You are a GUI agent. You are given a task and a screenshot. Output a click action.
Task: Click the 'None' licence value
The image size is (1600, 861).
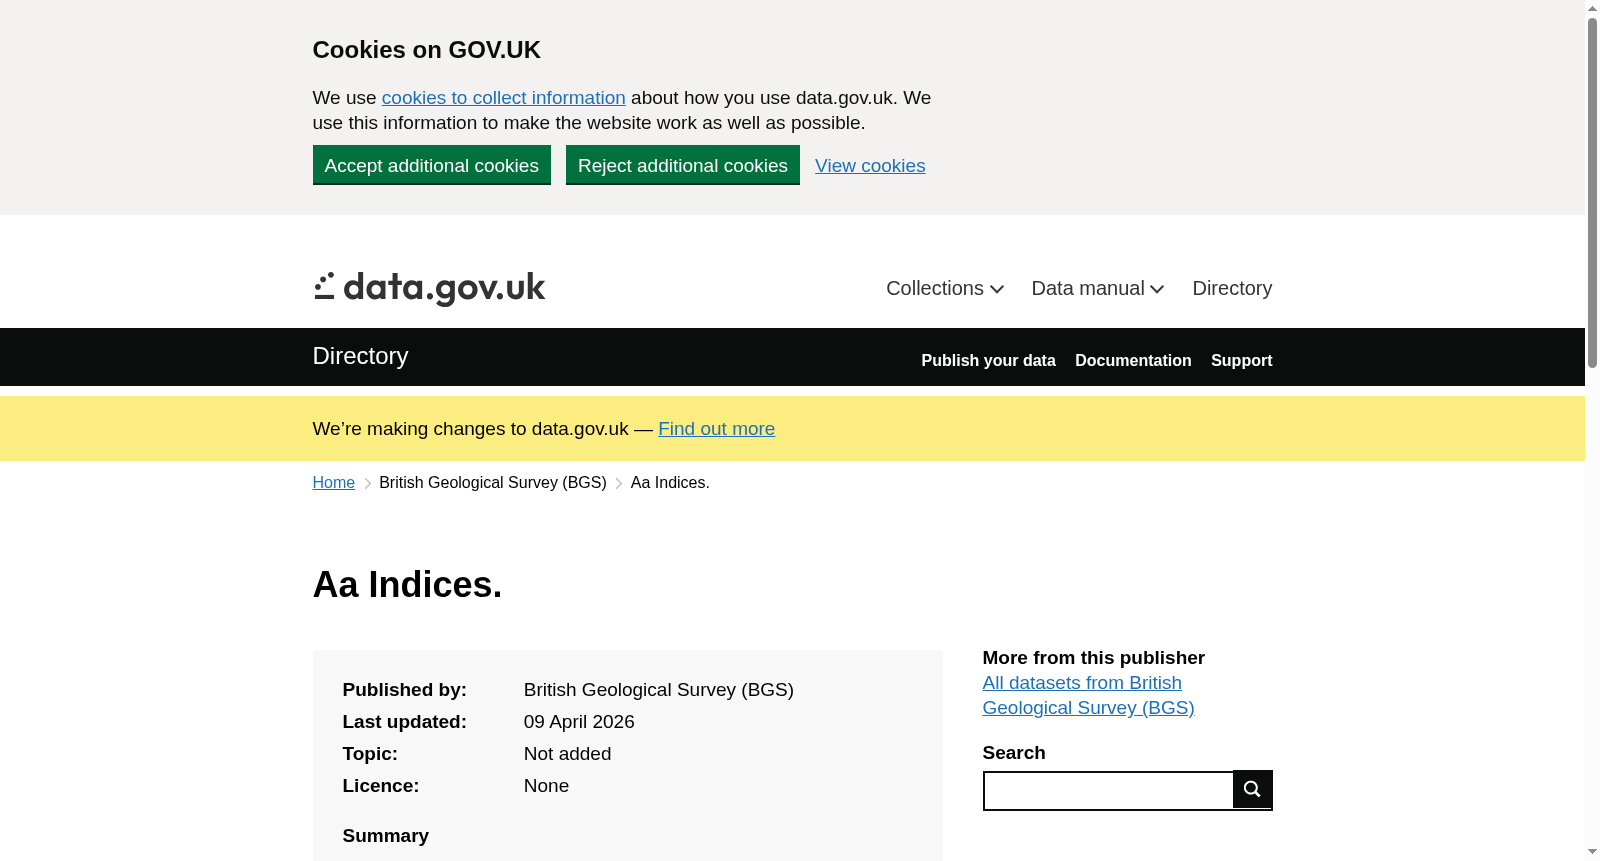tap(546, 786)
